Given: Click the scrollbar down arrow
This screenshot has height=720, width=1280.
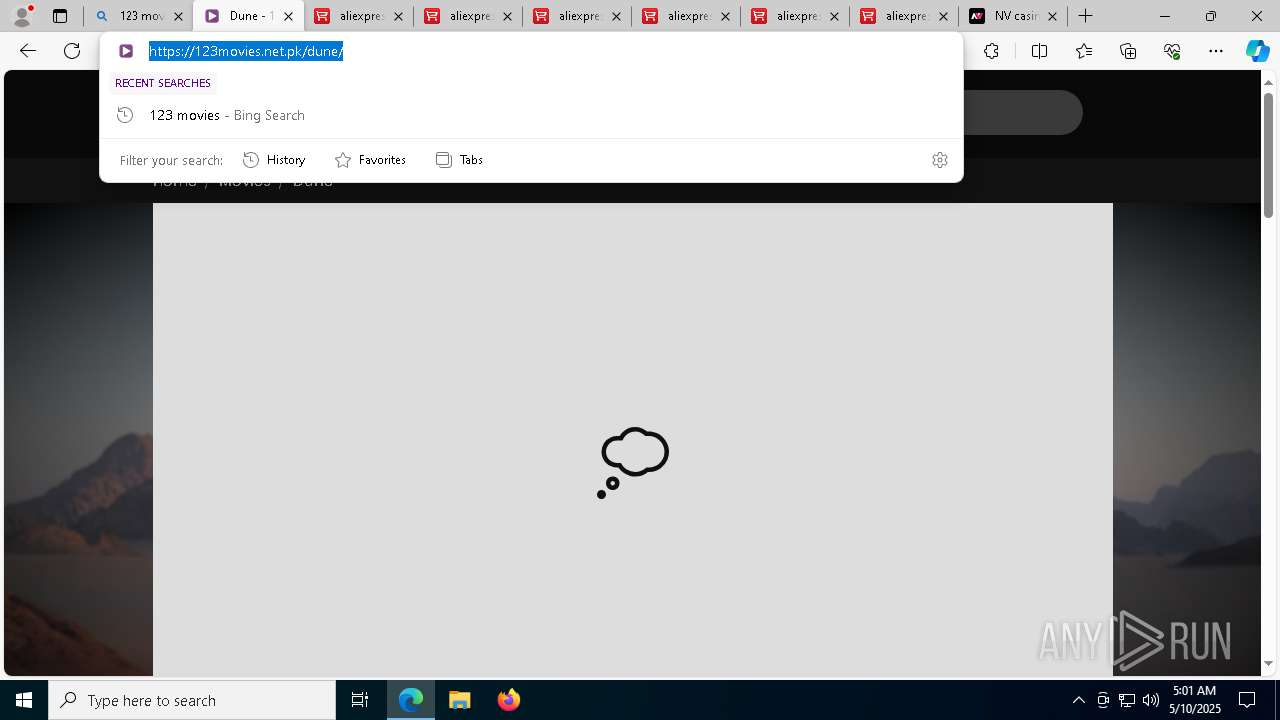Looking at the screenshot, I should (x=1268, y=663).
